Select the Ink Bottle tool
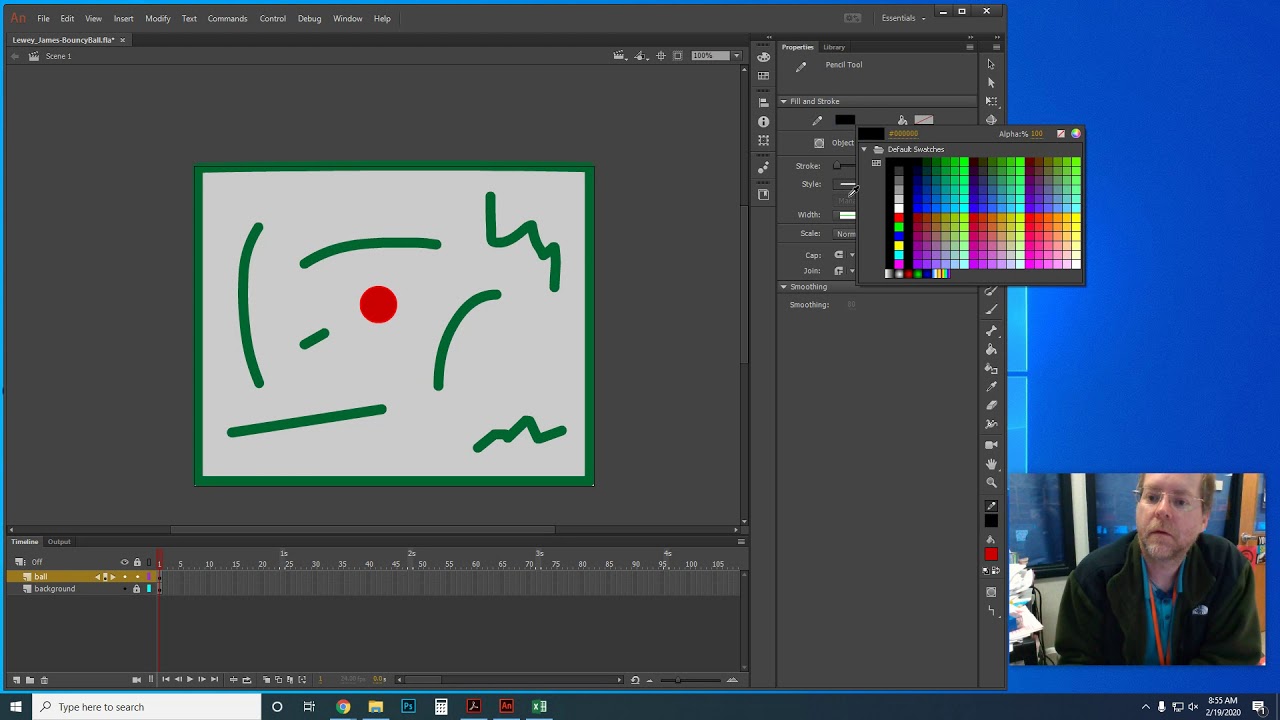 click(x=991, y=368)
